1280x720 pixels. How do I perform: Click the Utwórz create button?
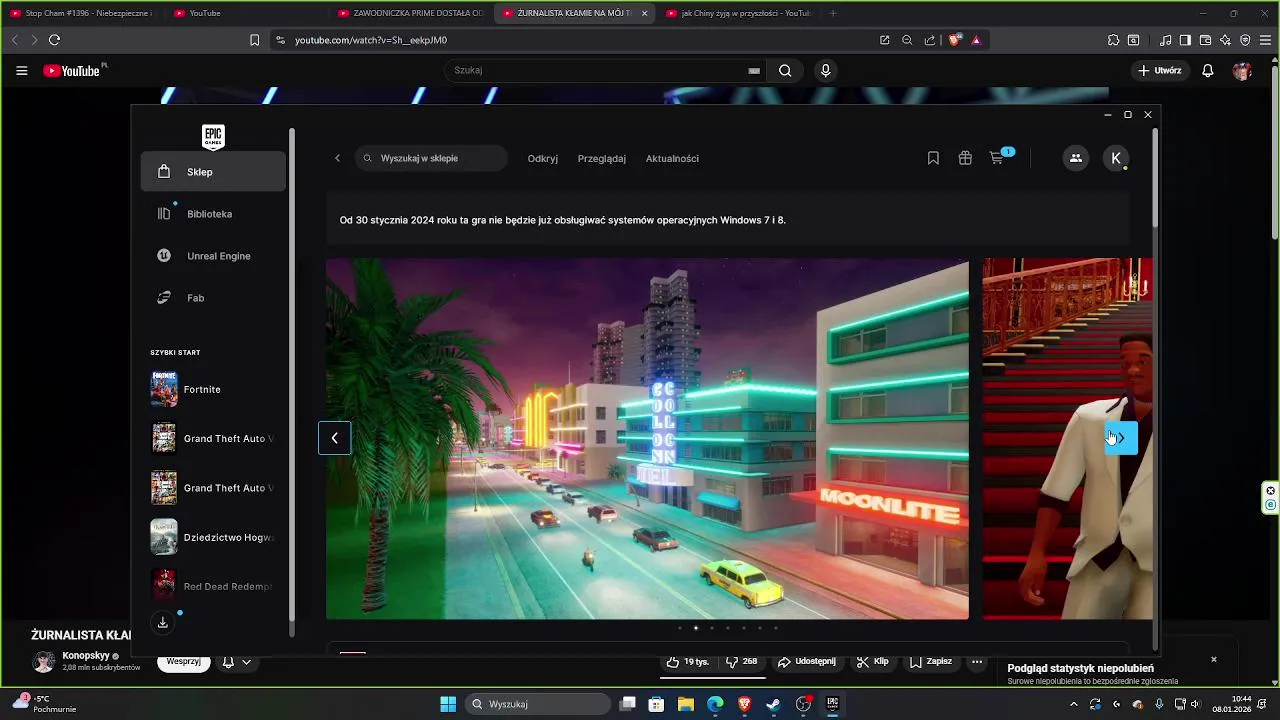click(x=1160, y=70)
